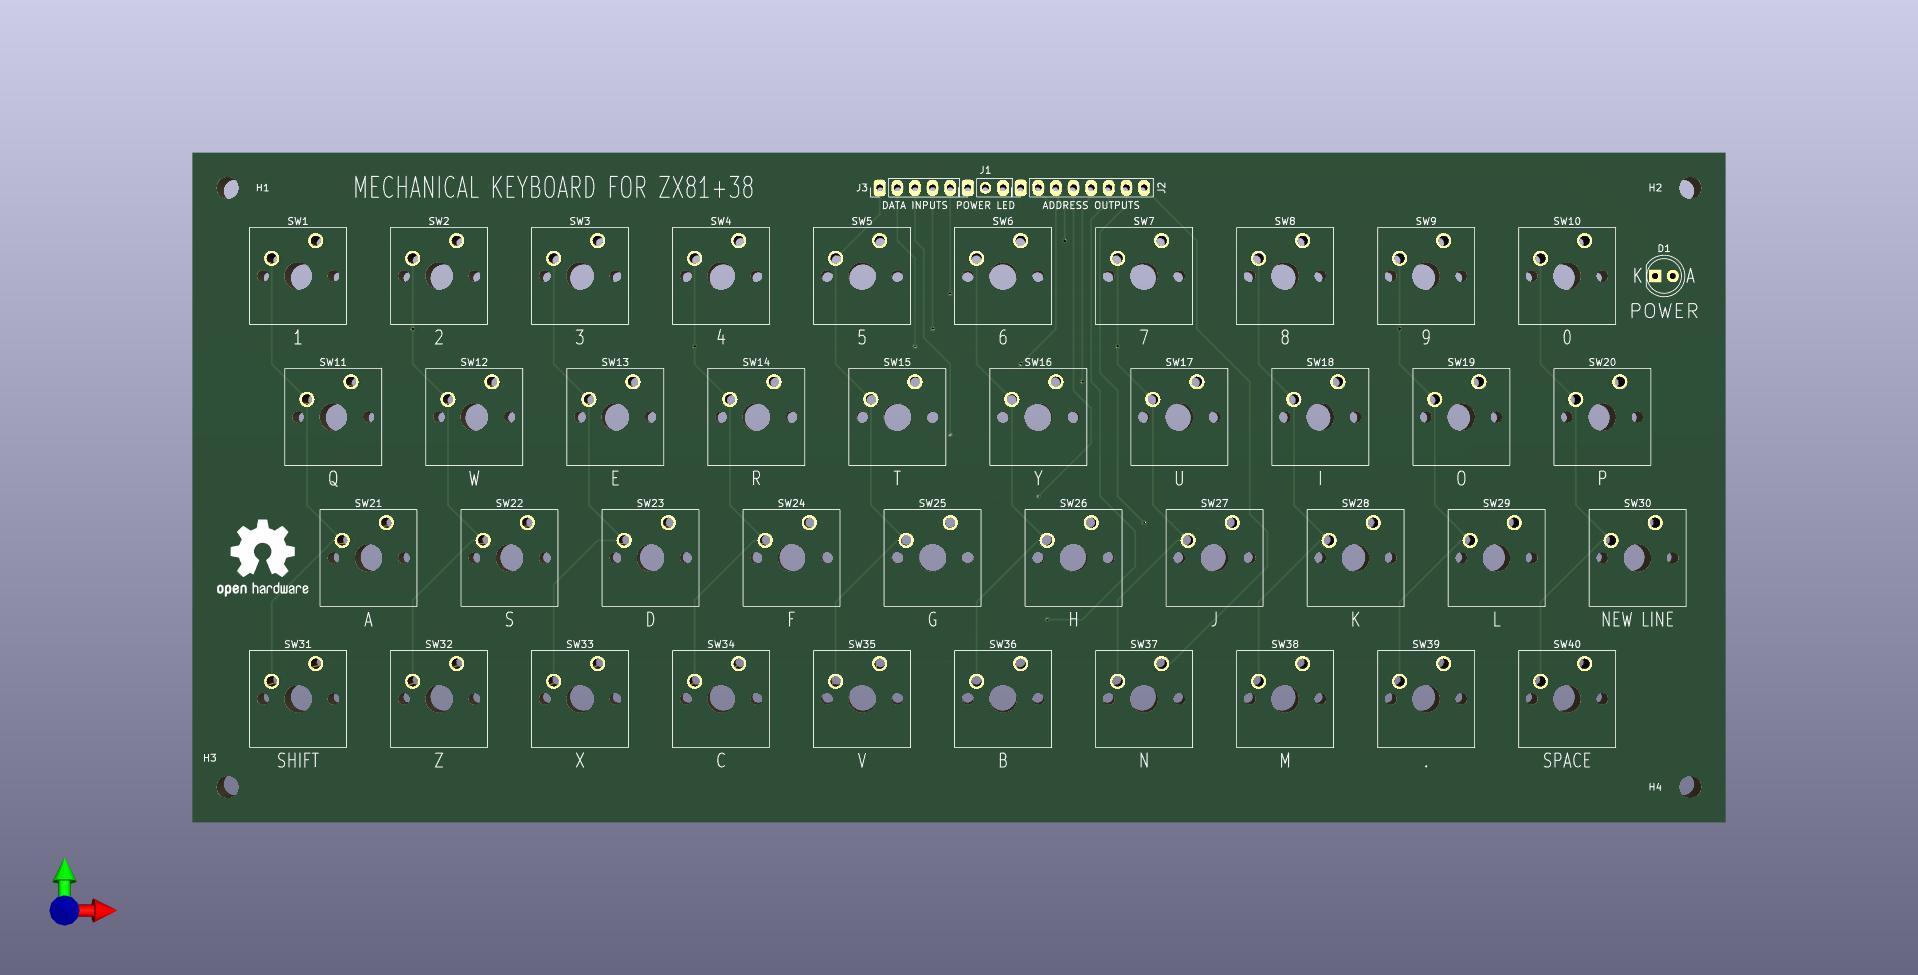Select the SW30 NEW LINE key switch
The width and height of the screenshot is (1918, 975).
click(1637, 558)
